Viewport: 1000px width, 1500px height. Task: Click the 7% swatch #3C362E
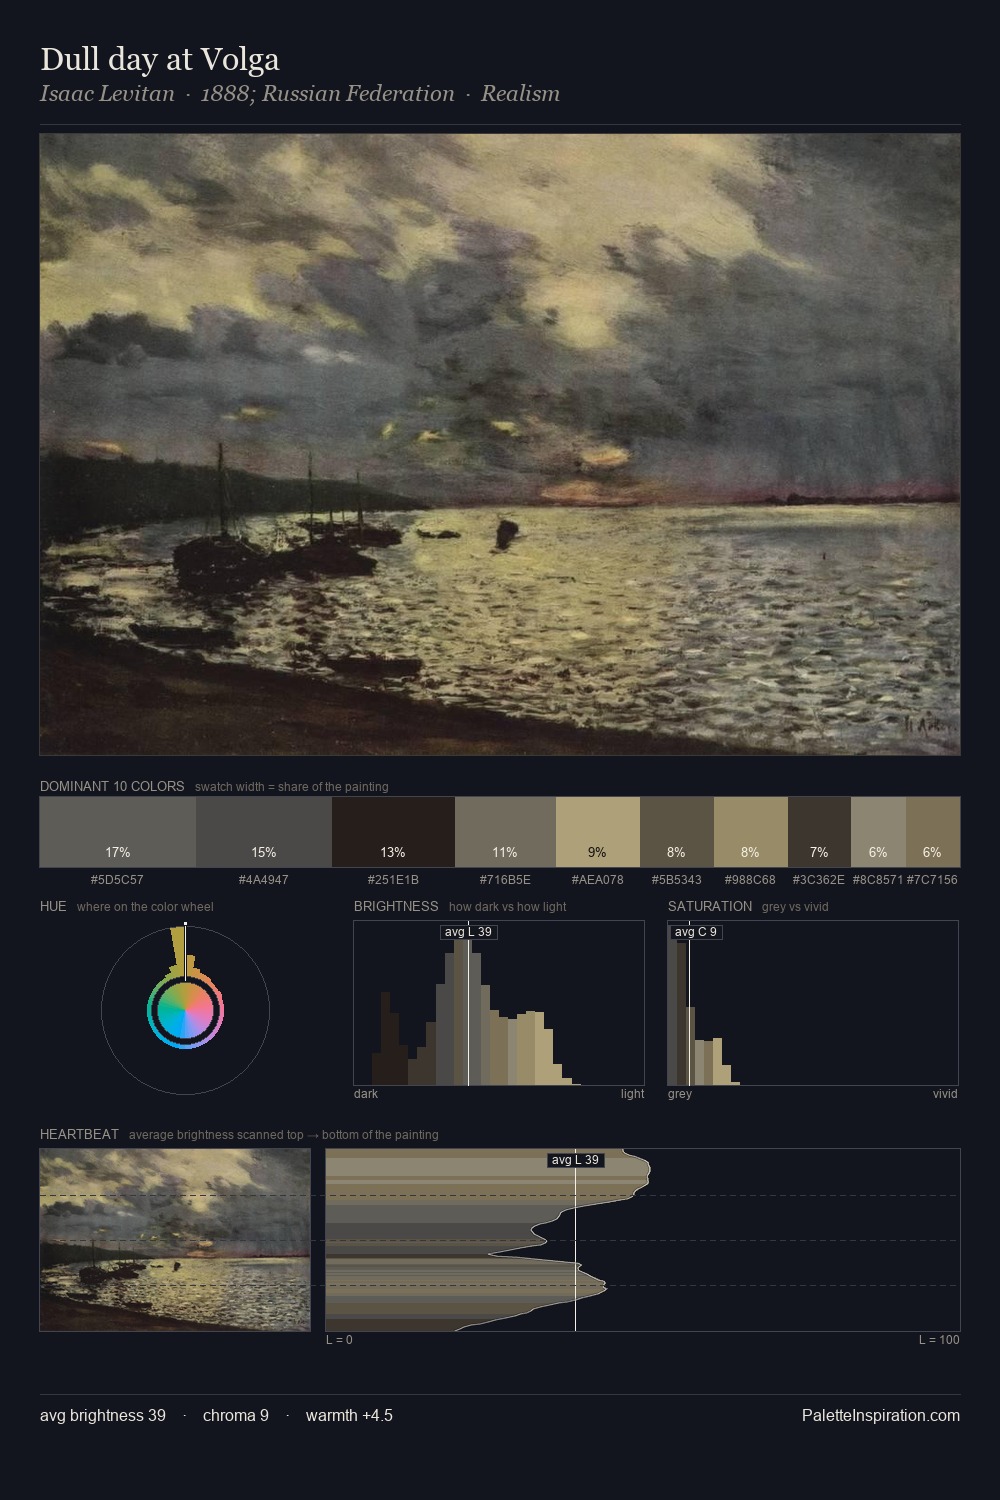[x=819, y=832]
